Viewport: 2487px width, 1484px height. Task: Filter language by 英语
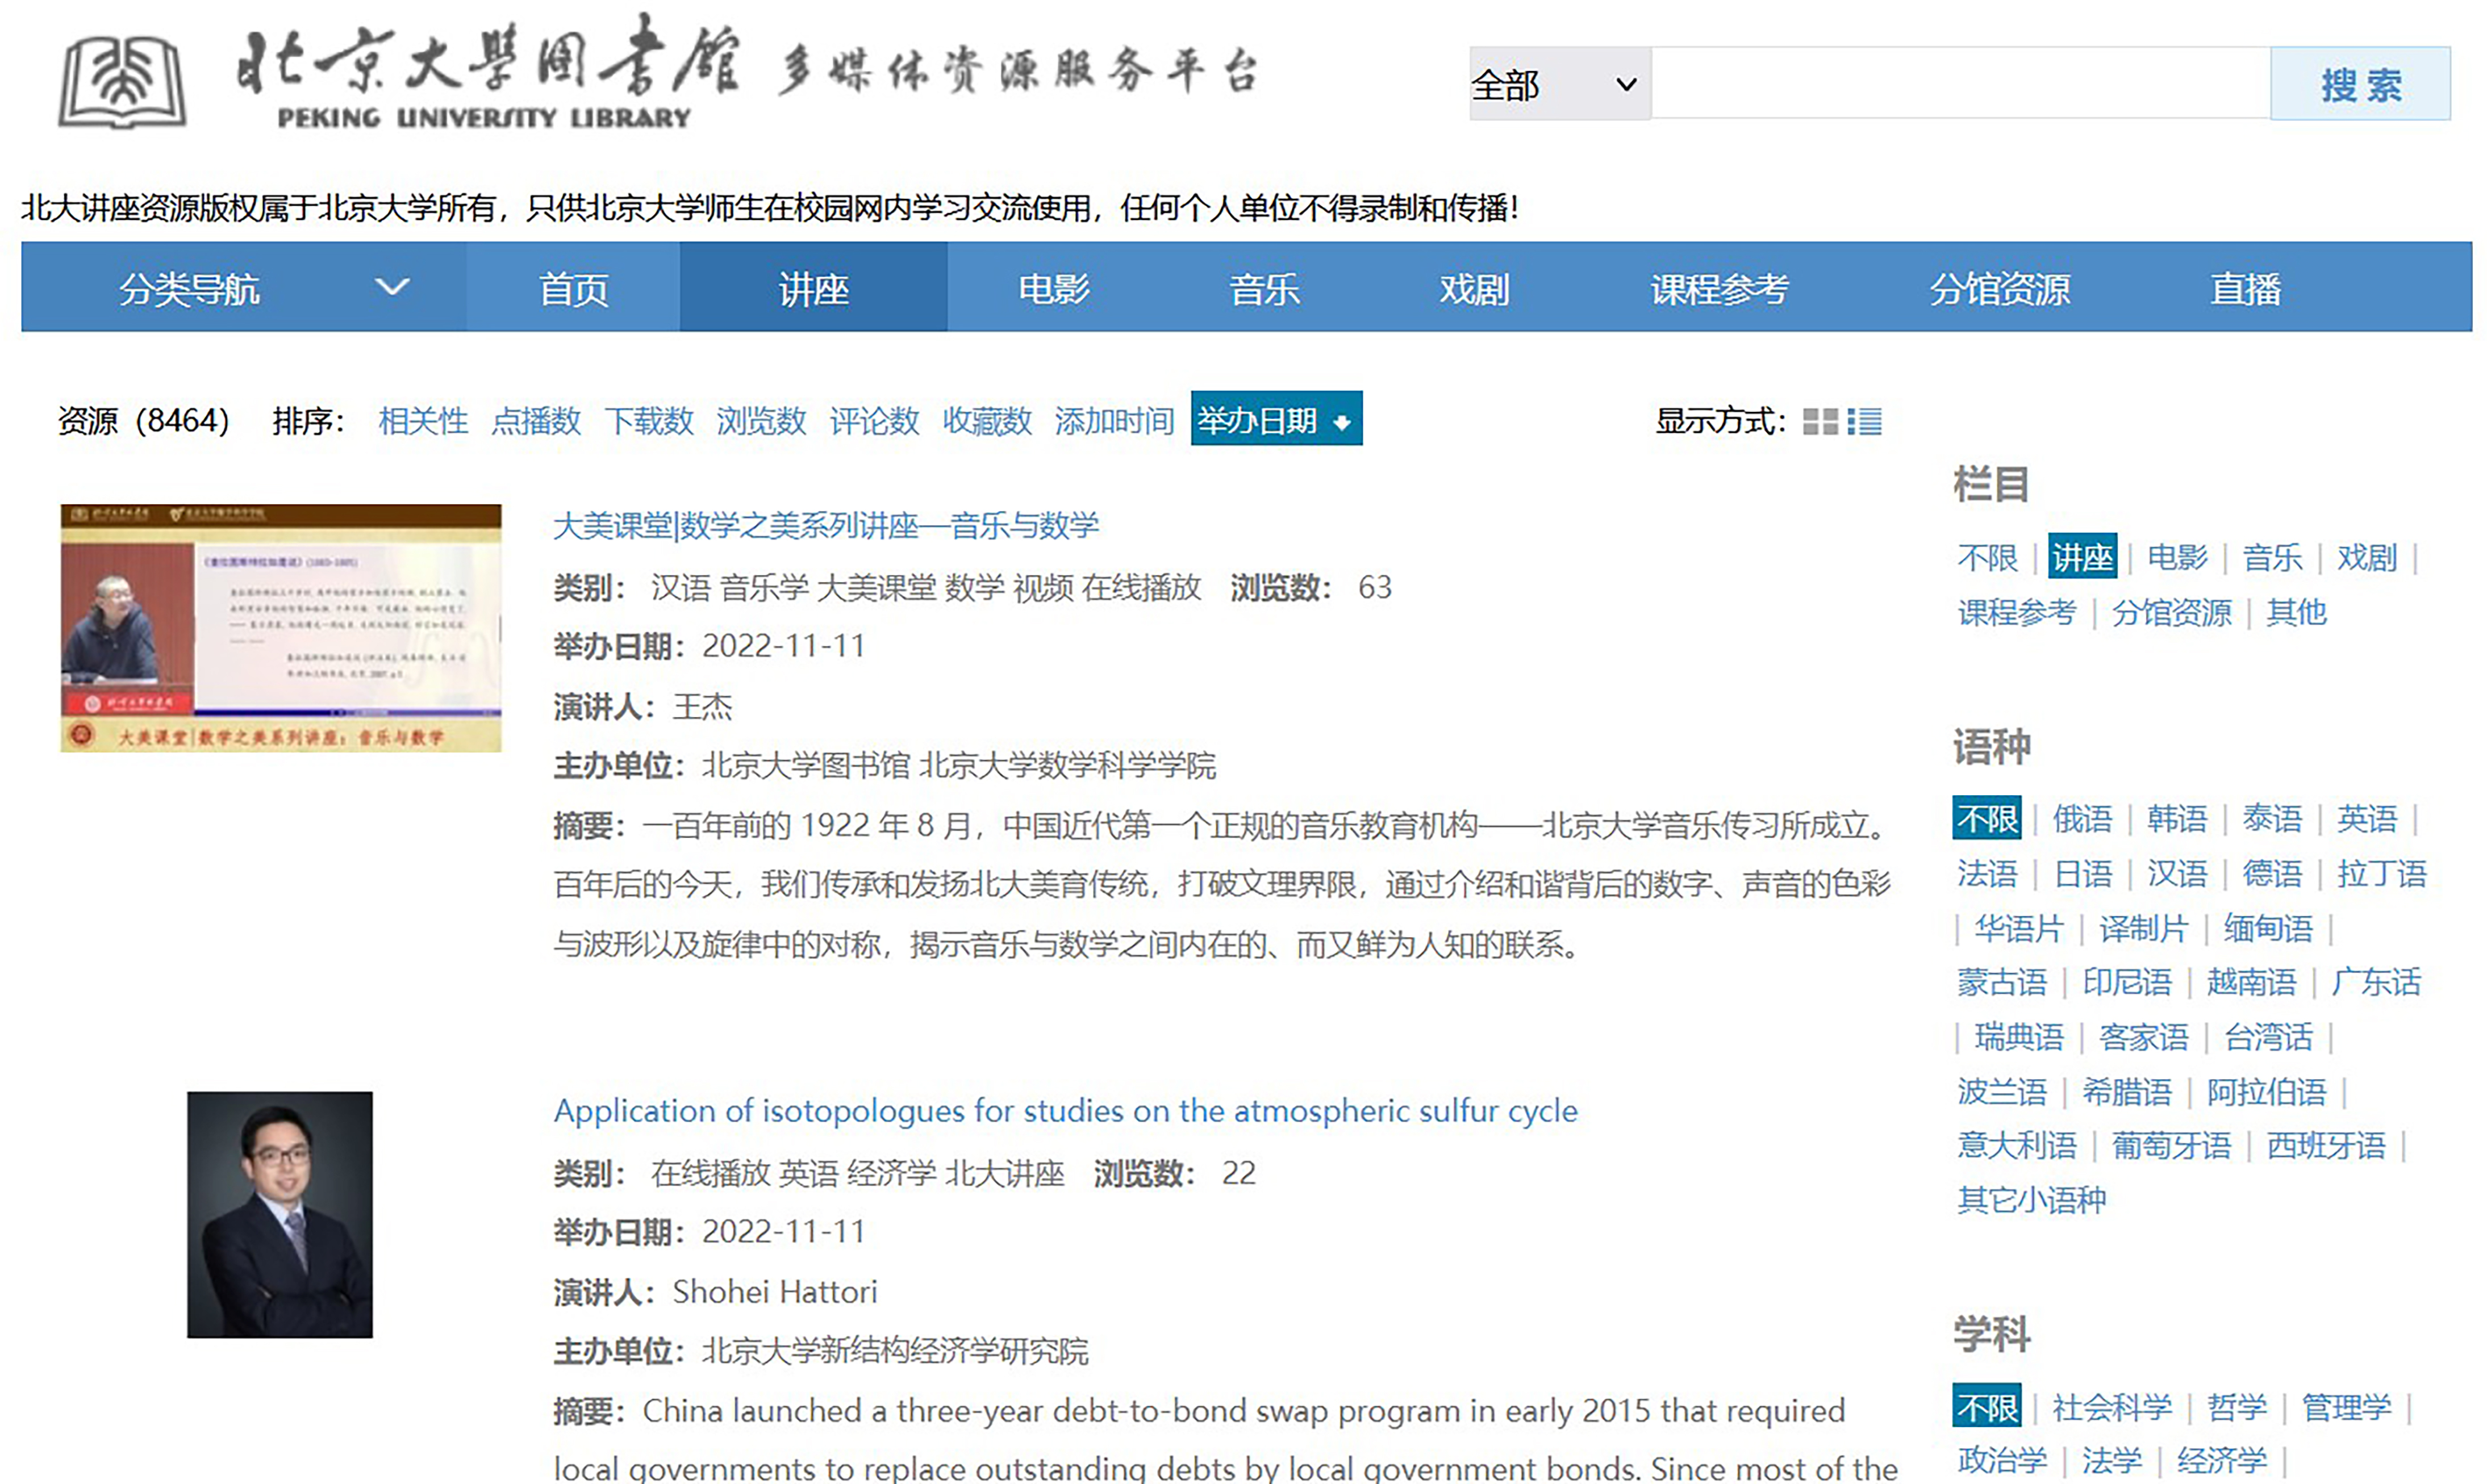(2367, 819)
